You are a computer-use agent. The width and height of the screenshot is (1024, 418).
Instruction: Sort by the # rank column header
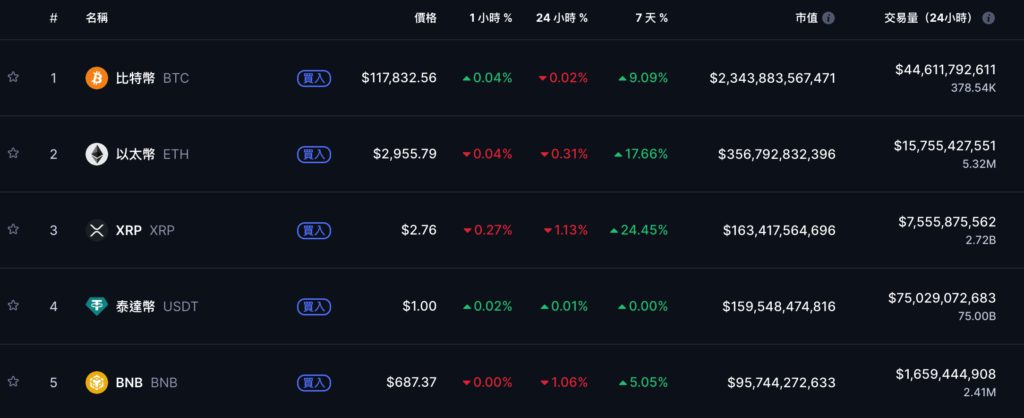[x=53, y=18]
